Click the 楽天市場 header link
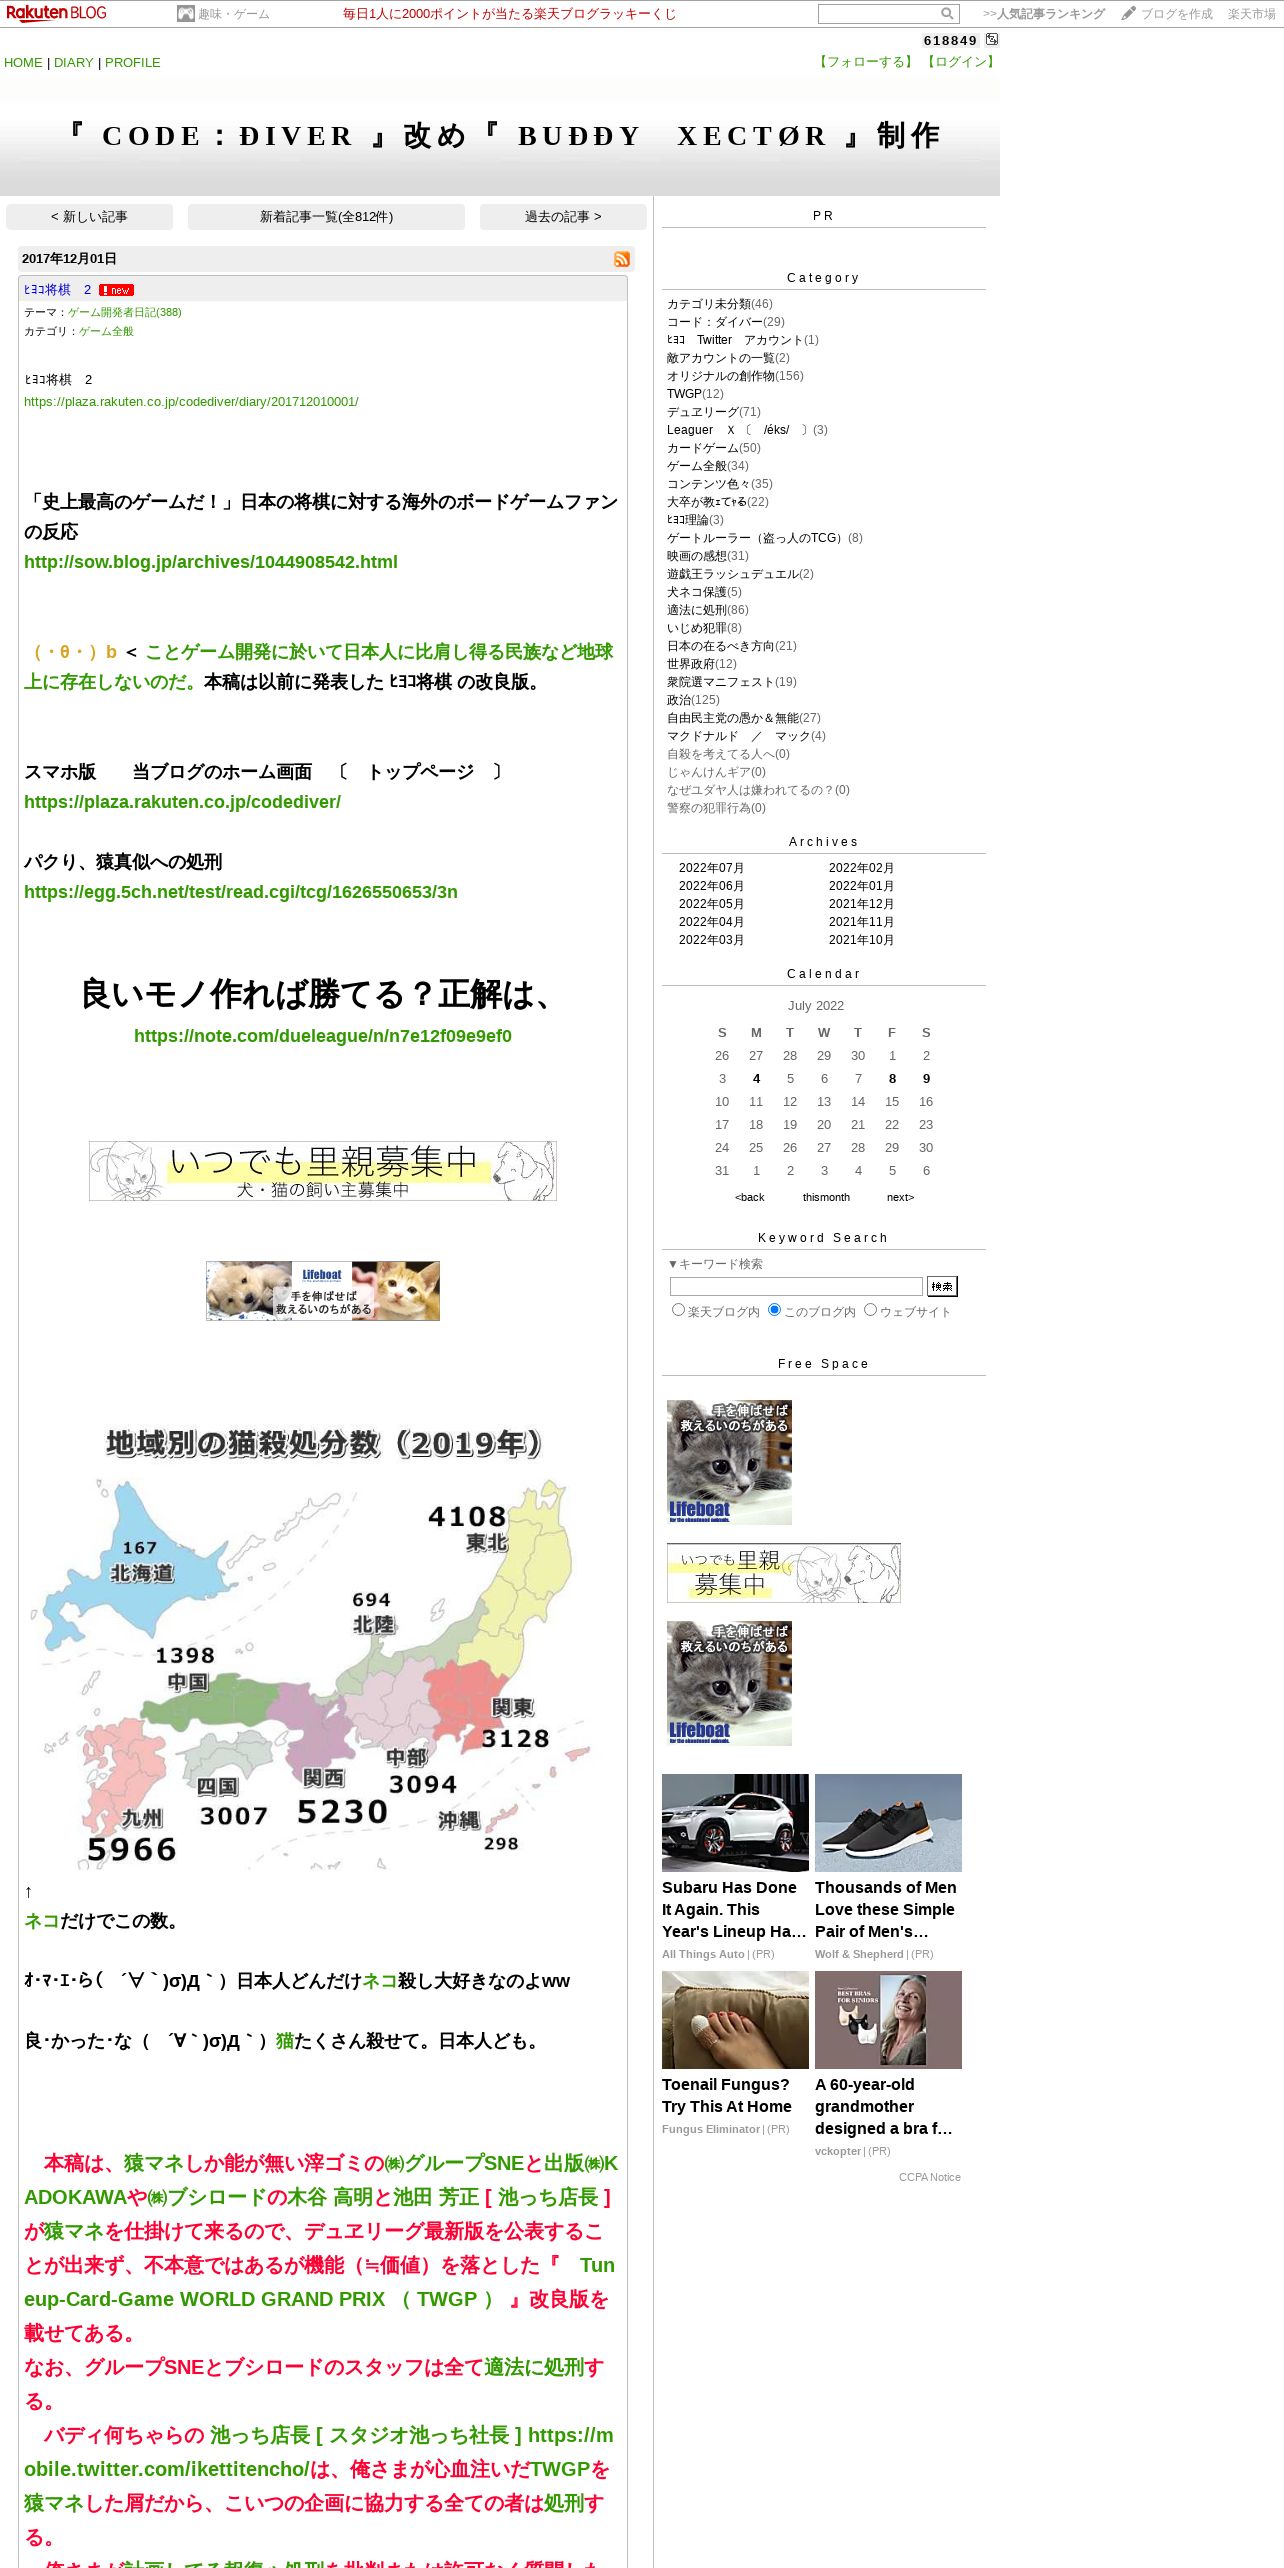The height and width of the screenshot is (2568, 1284). (x=1252, y=14)
